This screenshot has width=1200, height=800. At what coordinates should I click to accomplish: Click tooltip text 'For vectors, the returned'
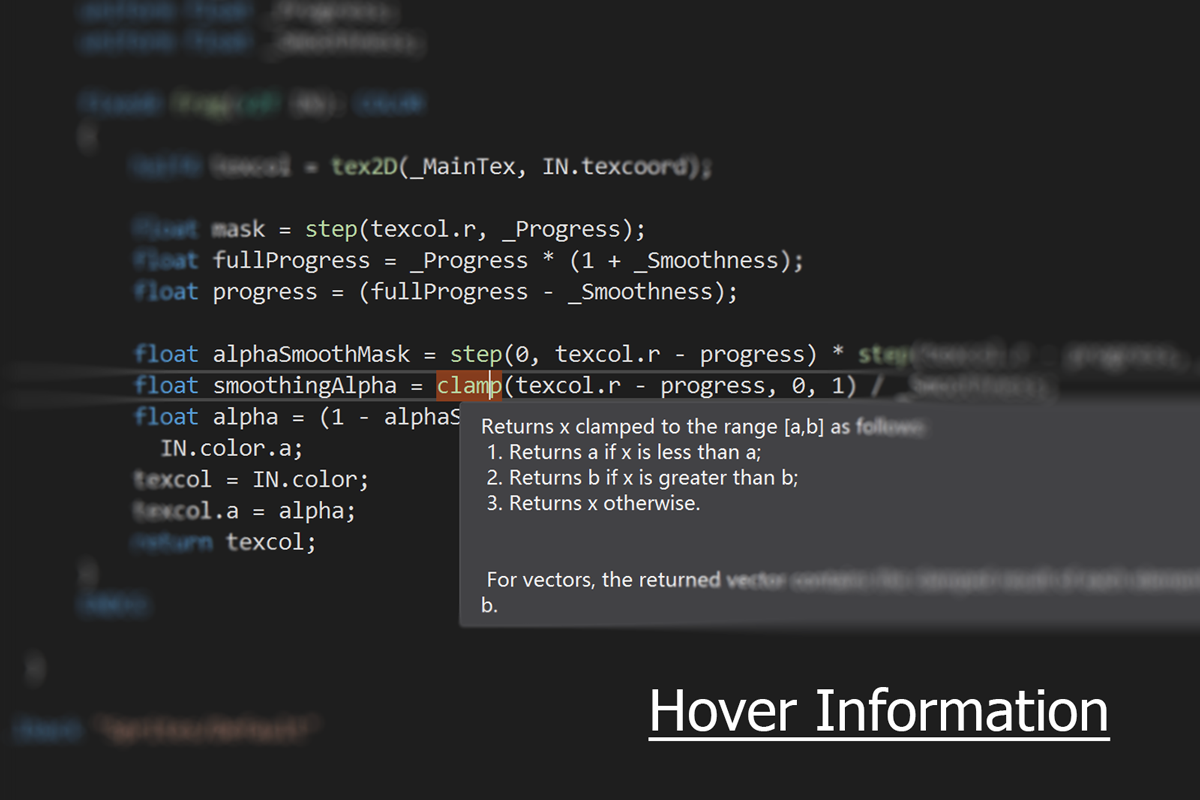coord(603,579)
